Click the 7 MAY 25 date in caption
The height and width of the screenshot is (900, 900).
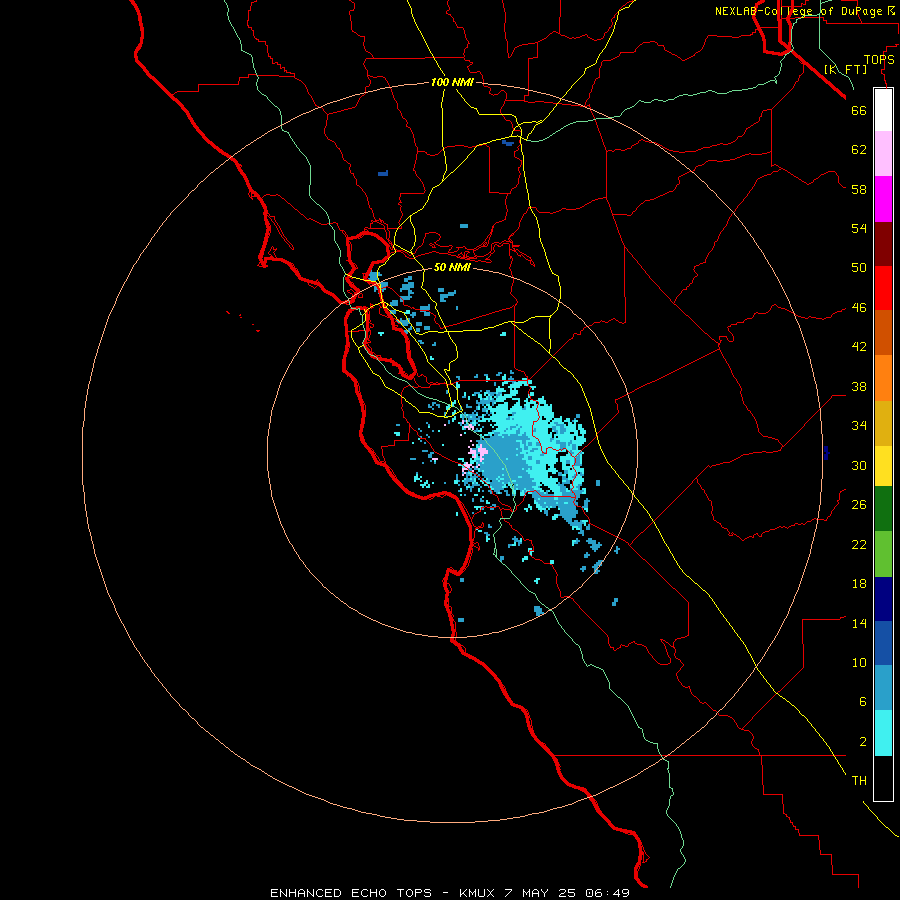[x=540, y=893]
